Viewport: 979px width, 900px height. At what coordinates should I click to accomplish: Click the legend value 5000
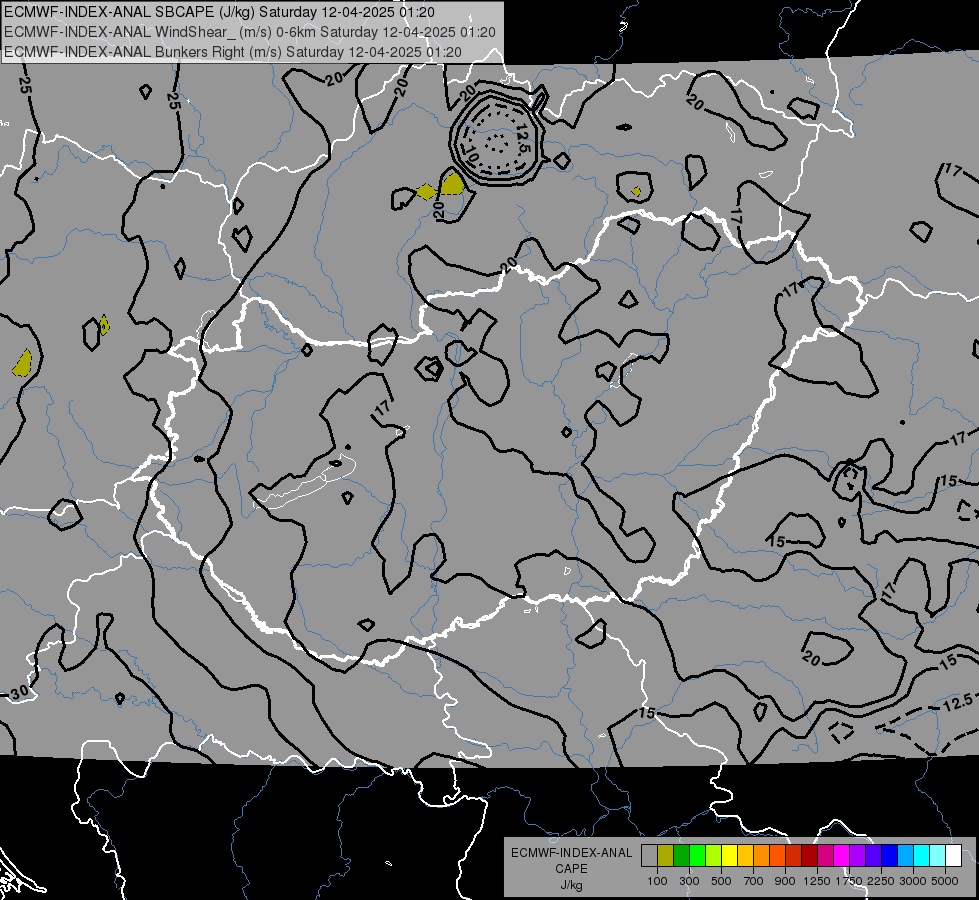(945, 881)
